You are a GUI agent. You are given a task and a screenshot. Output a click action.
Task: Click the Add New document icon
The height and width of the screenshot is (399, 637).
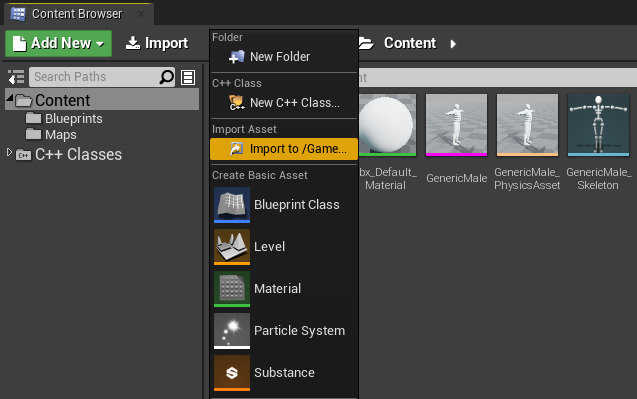(19, 43)
